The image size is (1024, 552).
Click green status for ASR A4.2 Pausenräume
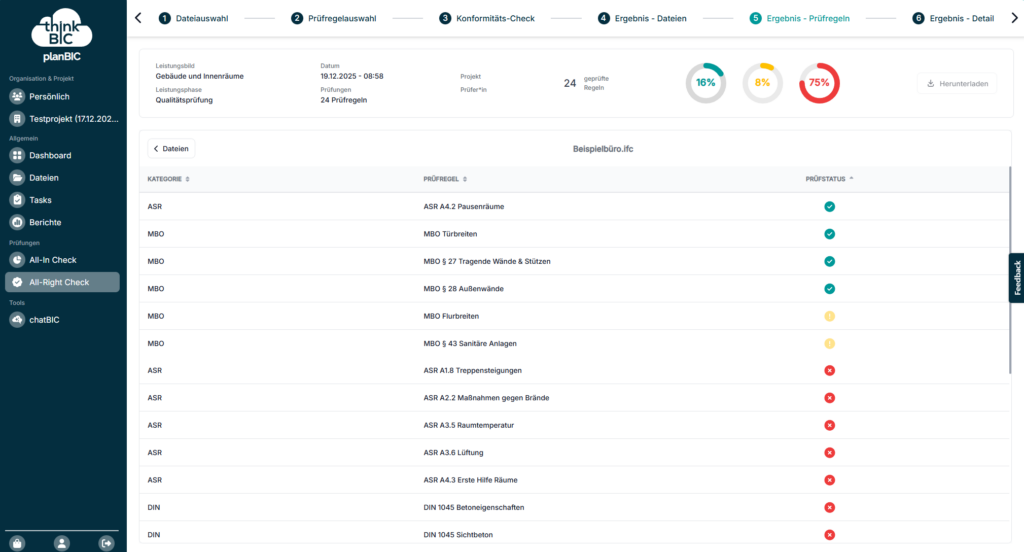(829, 206)
